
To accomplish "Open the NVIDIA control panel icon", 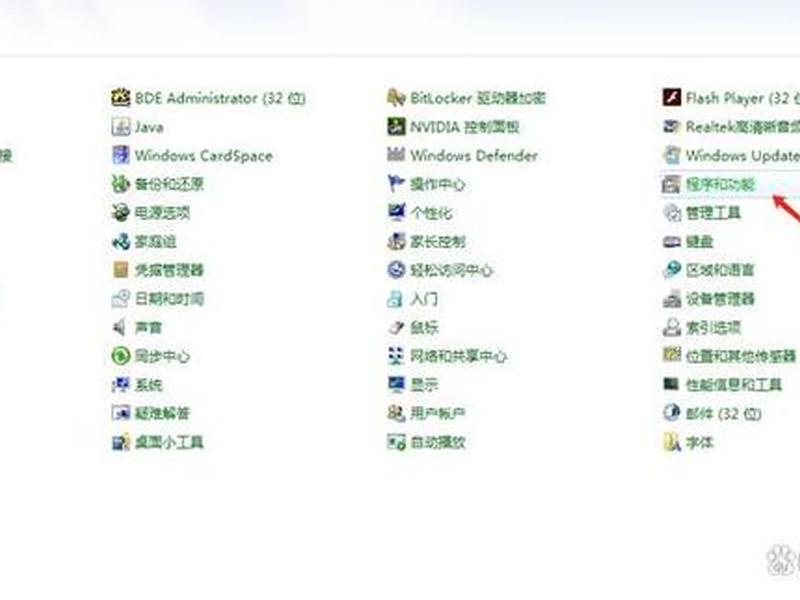I will tap(396, 126).
